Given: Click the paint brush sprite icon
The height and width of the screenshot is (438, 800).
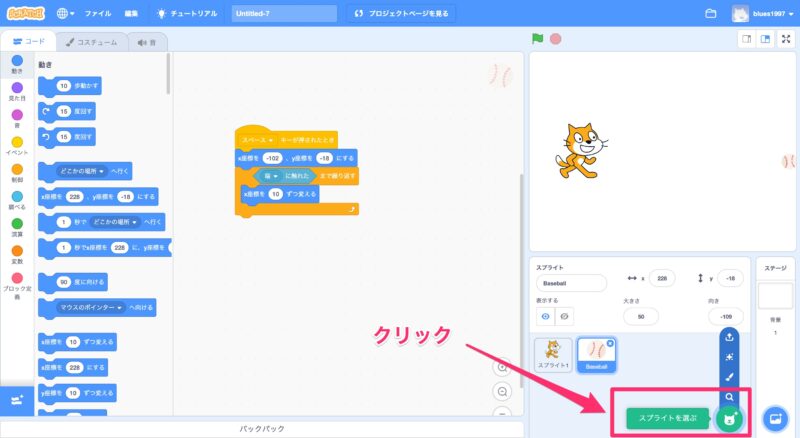Looking at the screenshot, I should click(x=731, y=377).
